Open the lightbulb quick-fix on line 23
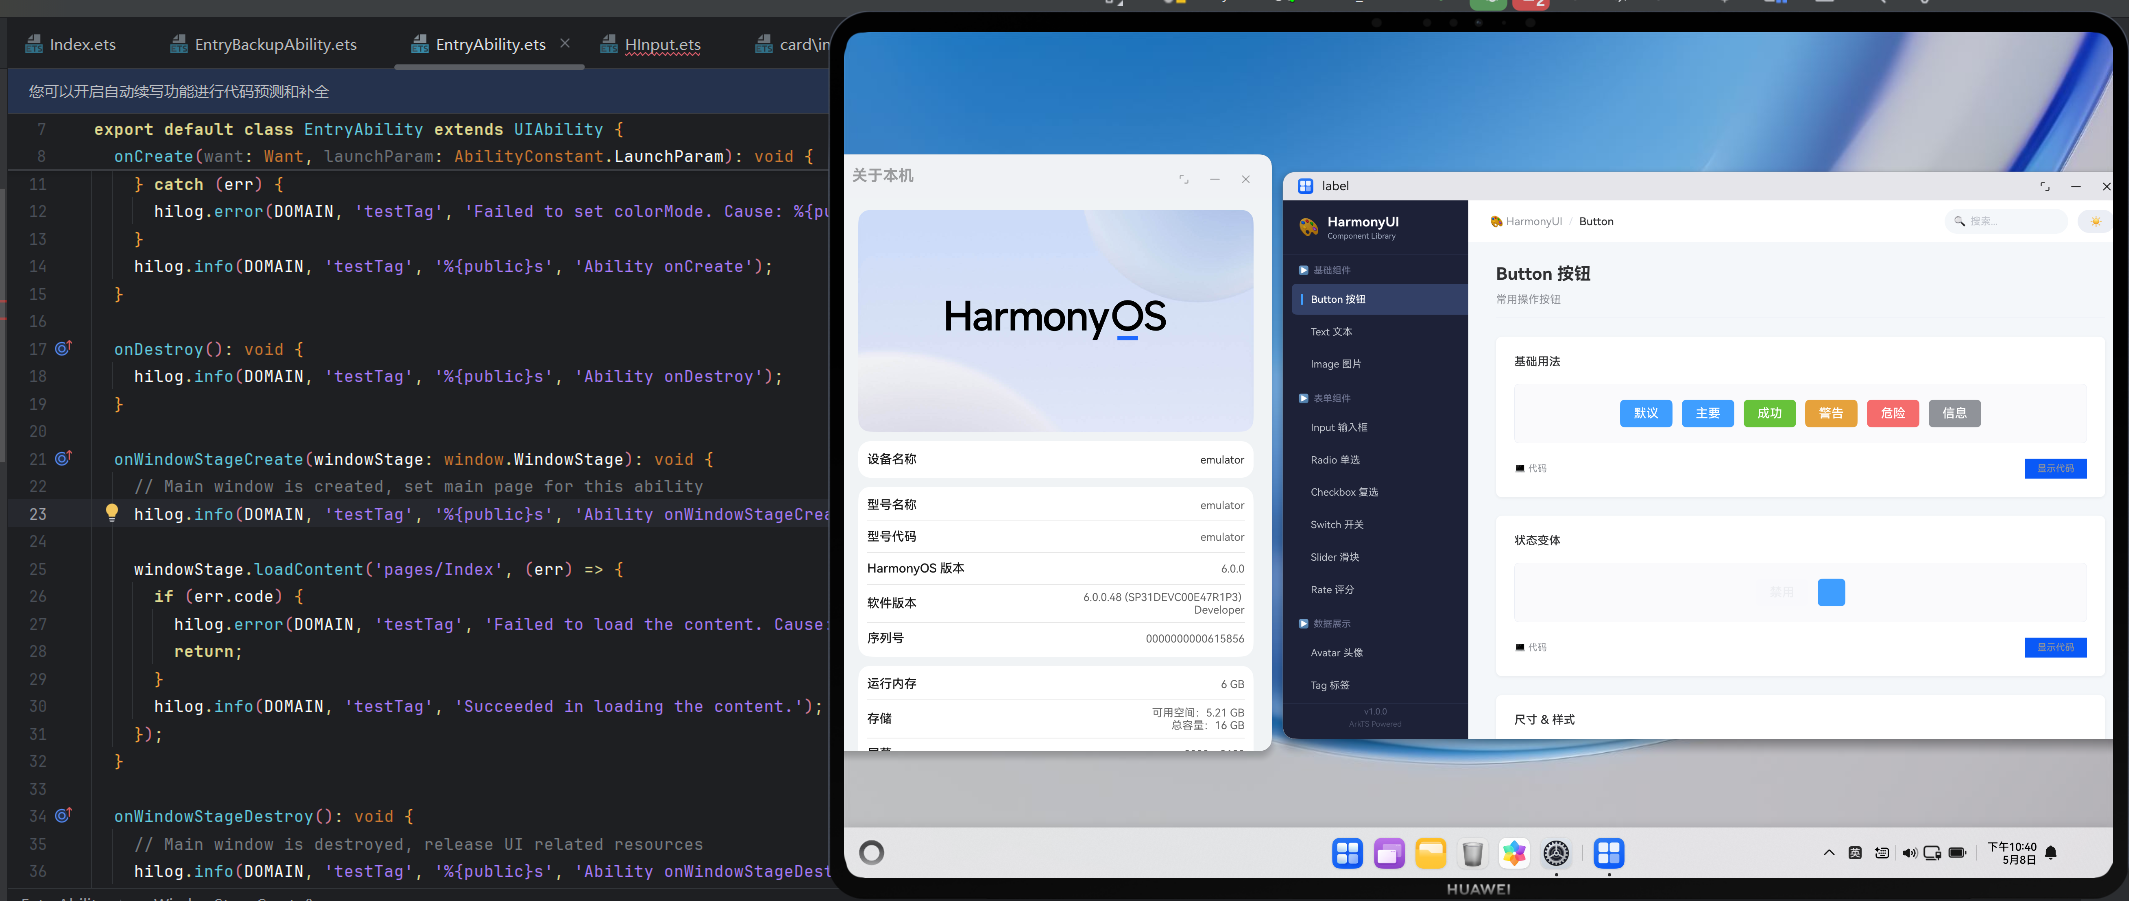Image resolution: width=2129 pixels, height=901 pixels. coord(112,513)
